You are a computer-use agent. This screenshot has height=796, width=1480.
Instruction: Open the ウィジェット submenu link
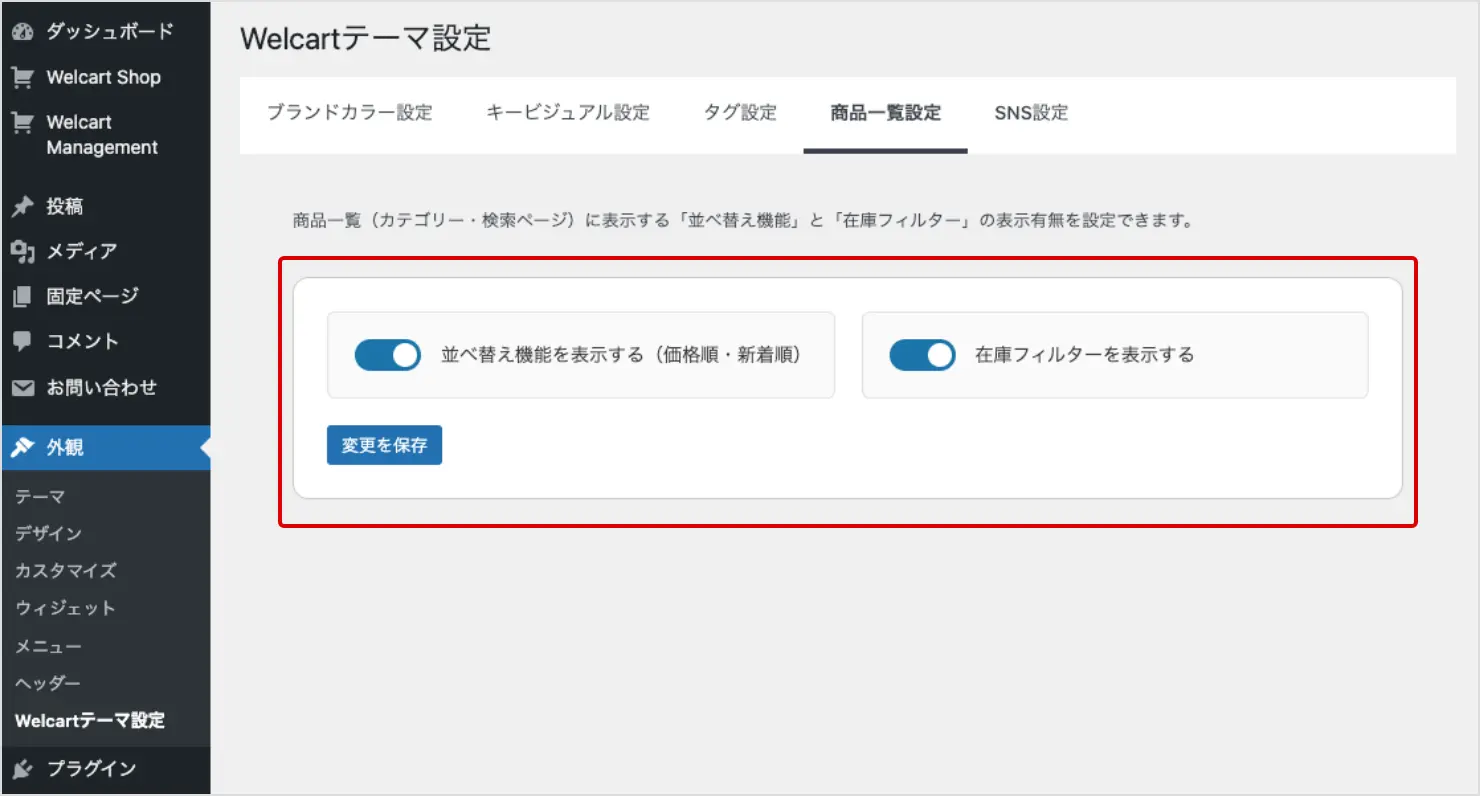(65, 608)
